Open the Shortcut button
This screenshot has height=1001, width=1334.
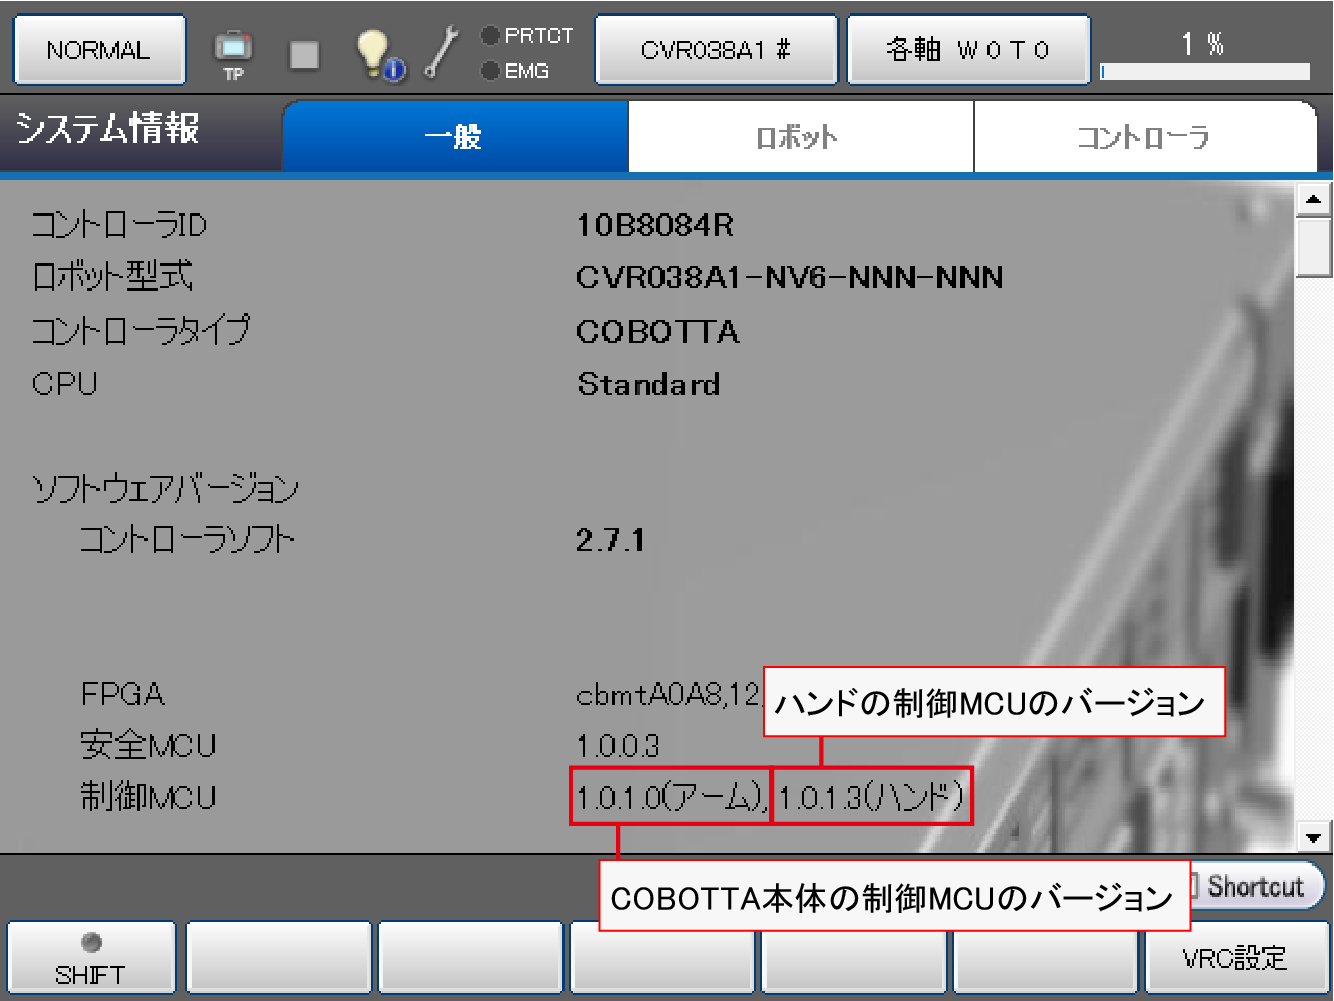point(1256,887)
